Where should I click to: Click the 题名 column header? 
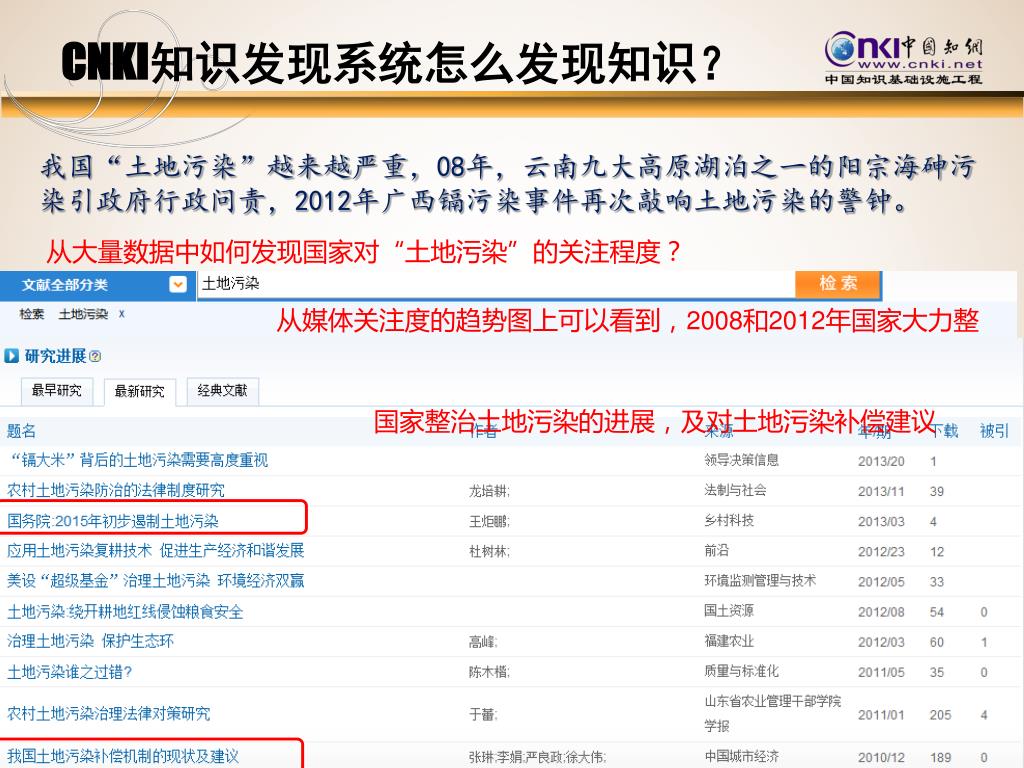point(22,431)
